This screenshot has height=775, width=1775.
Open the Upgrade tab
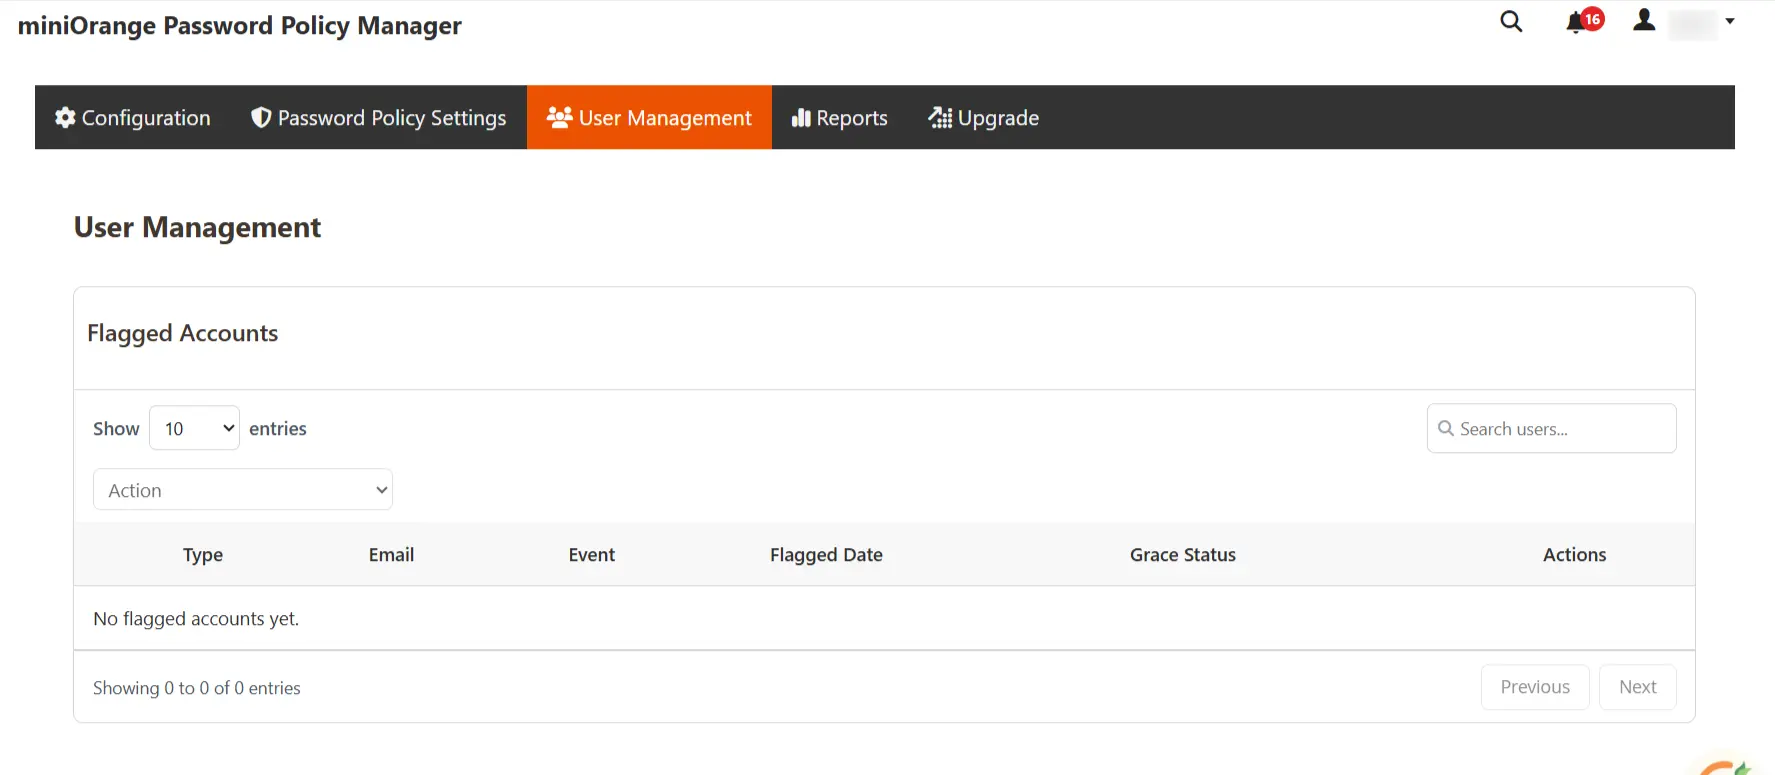coord(983,118)
